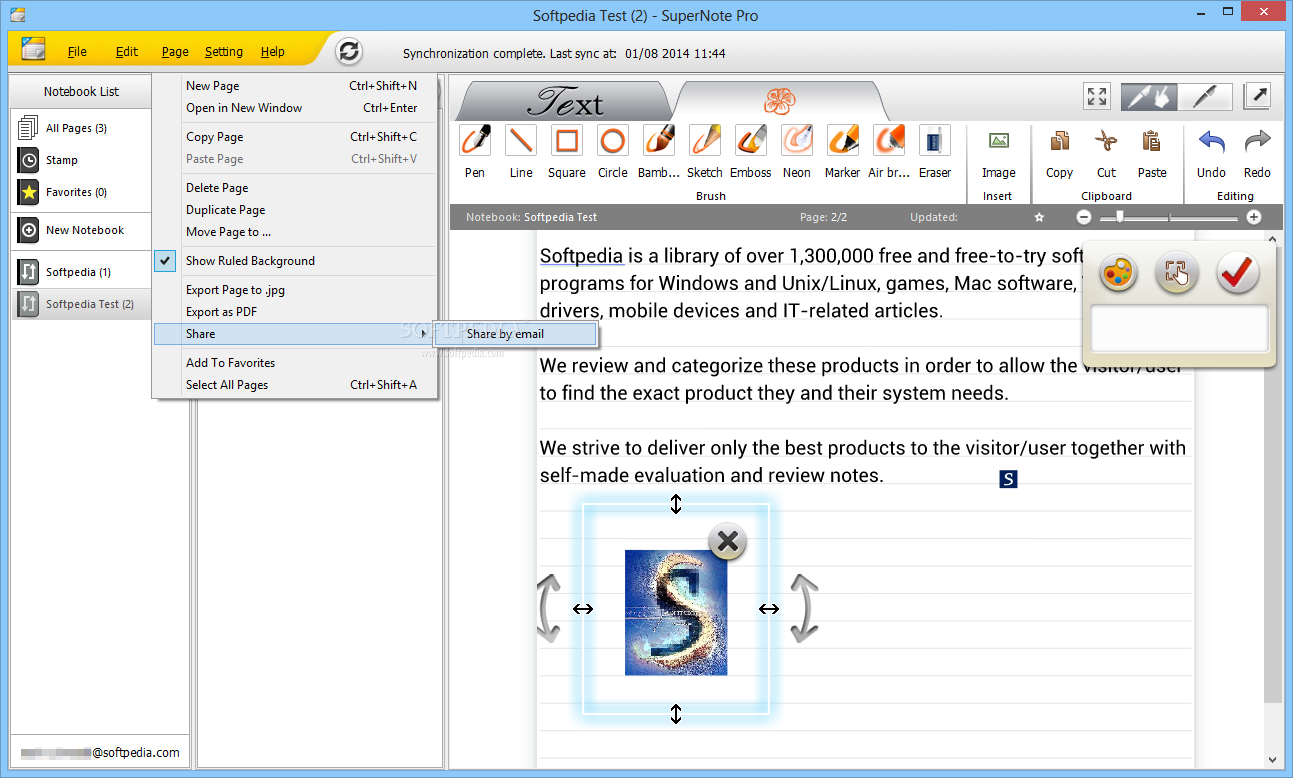Enter full screen view mode

(x=1097, y=96)
